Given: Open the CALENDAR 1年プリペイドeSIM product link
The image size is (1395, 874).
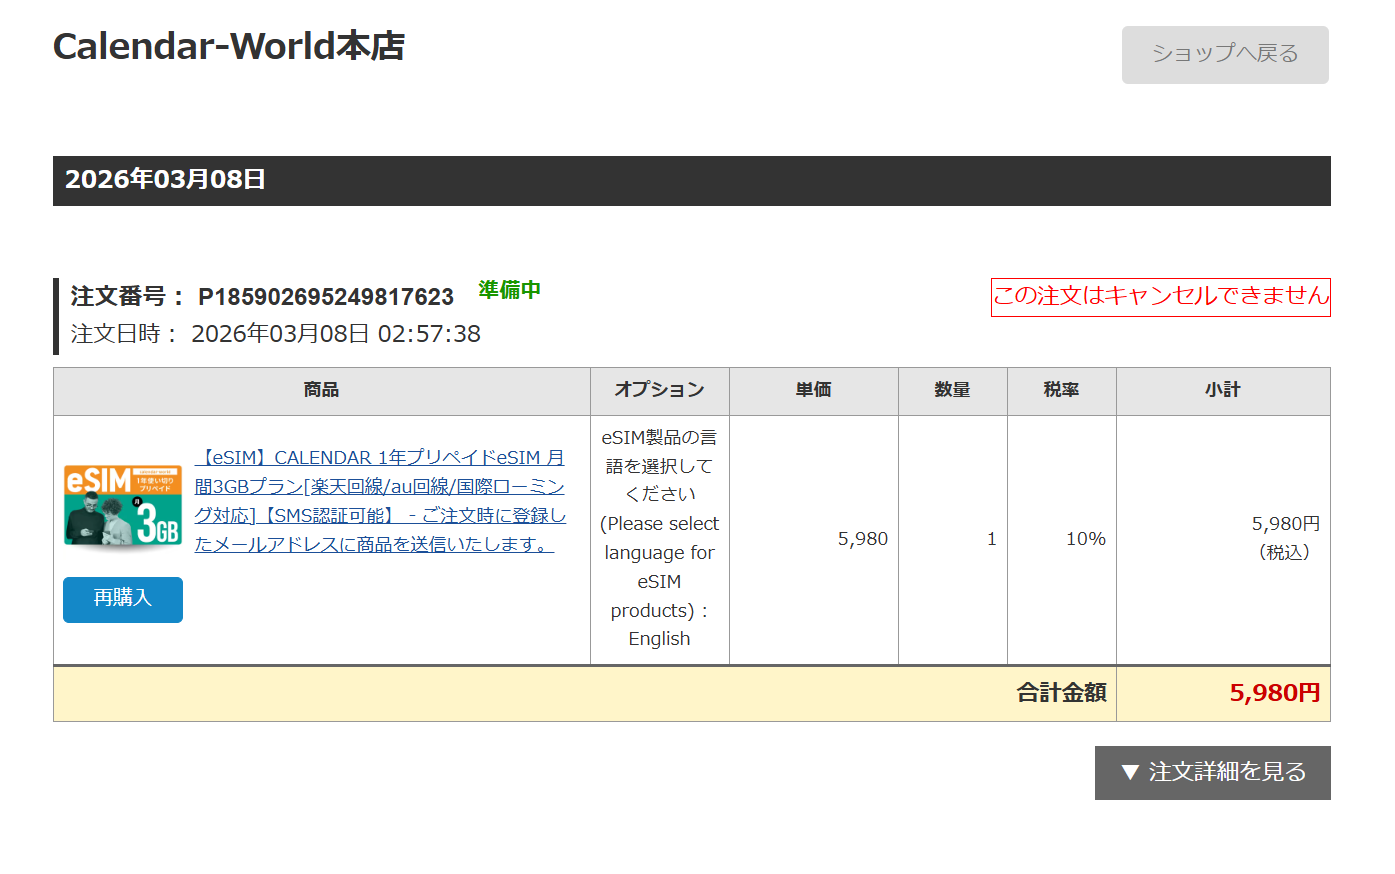Looking at the screenshot, I should (380, 501).
